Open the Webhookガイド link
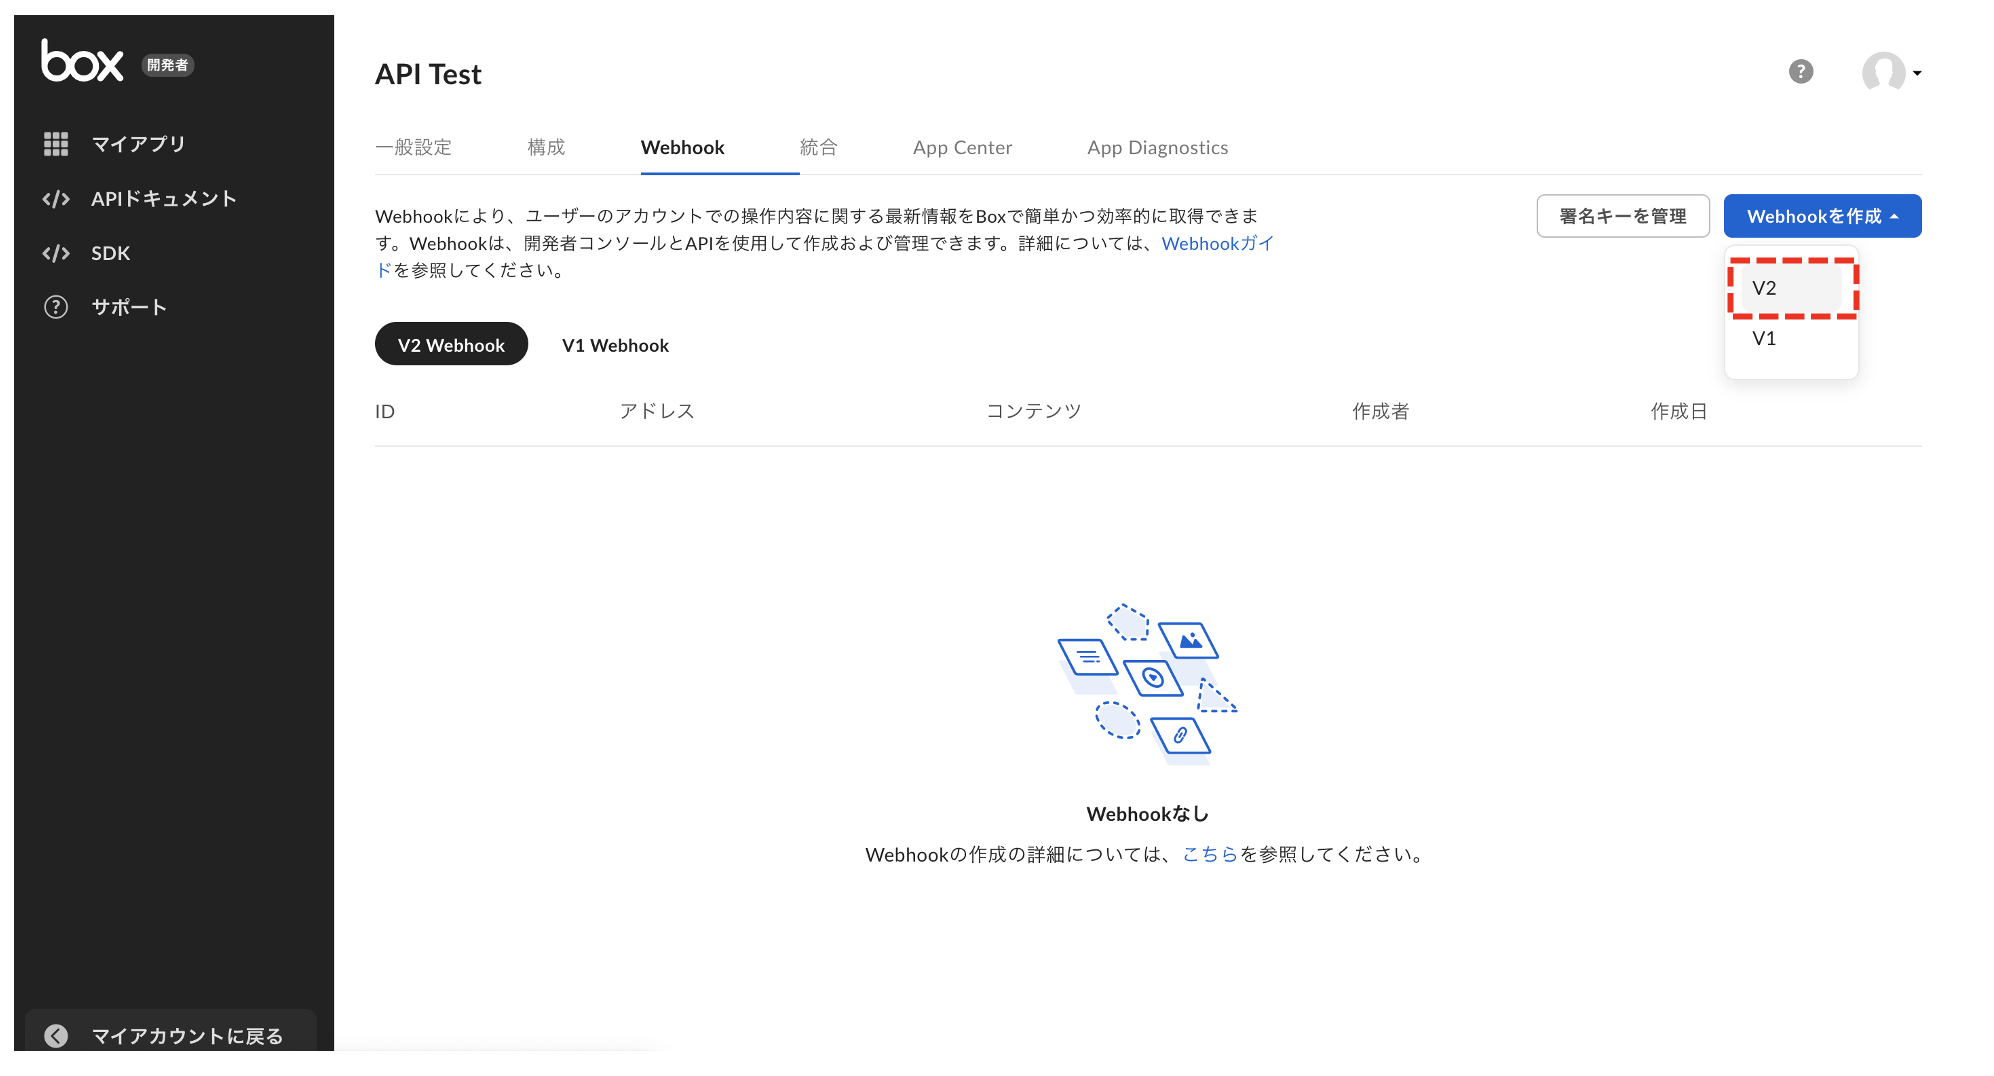1994x1076 pixels. coord(1216,243)
